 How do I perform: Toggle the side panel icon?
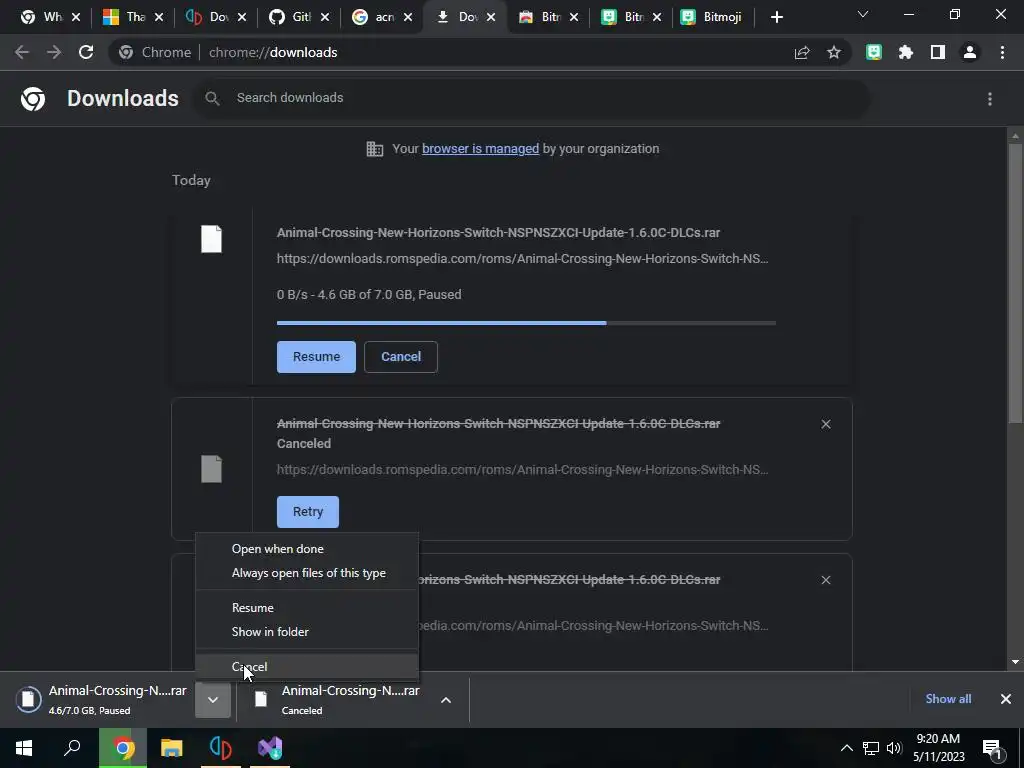(938, 52)
